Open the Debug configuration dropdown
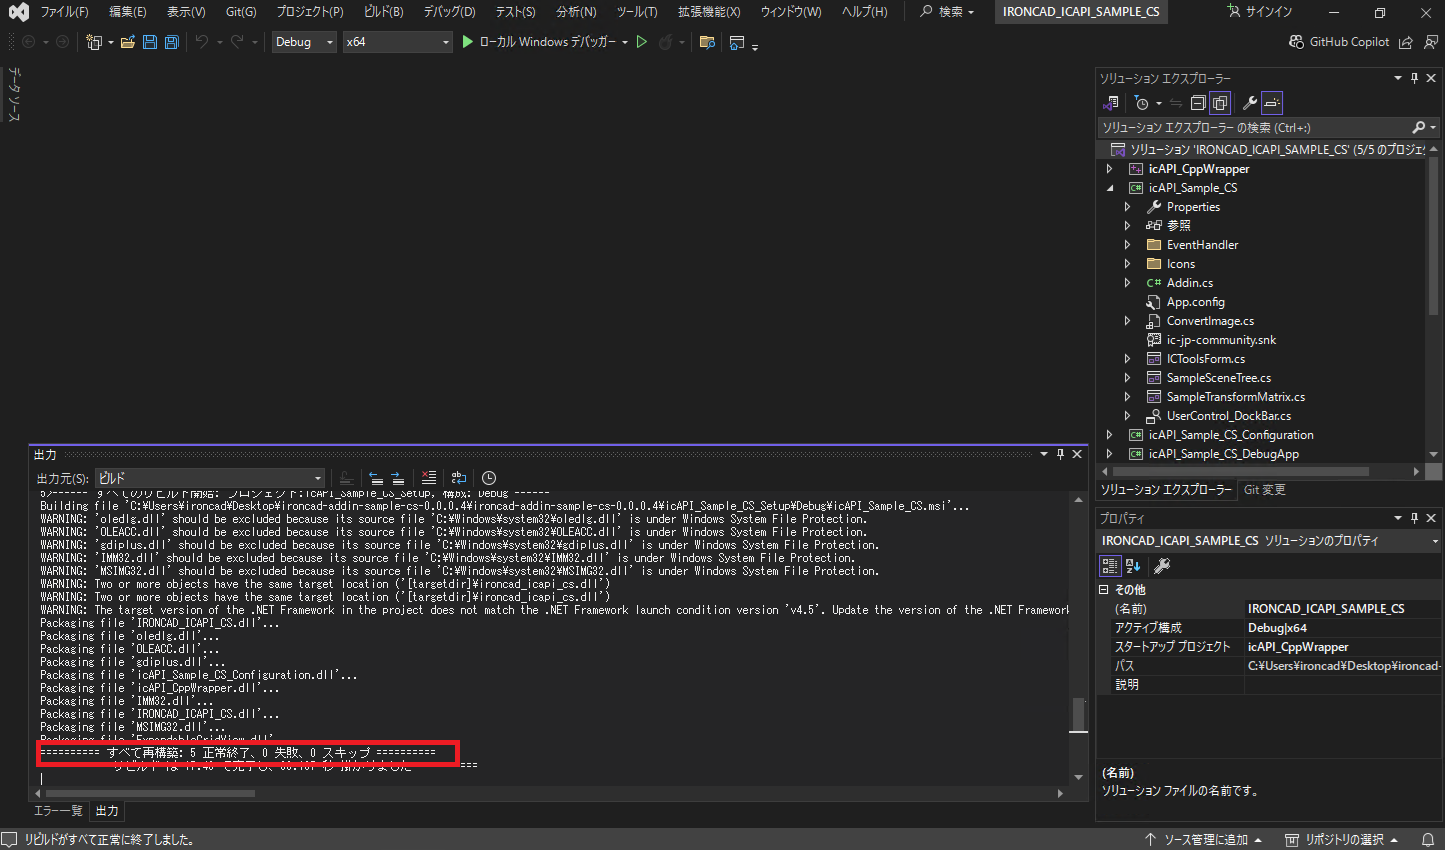Viewport: 1445px width, 850px height. (x=304, y=42)
